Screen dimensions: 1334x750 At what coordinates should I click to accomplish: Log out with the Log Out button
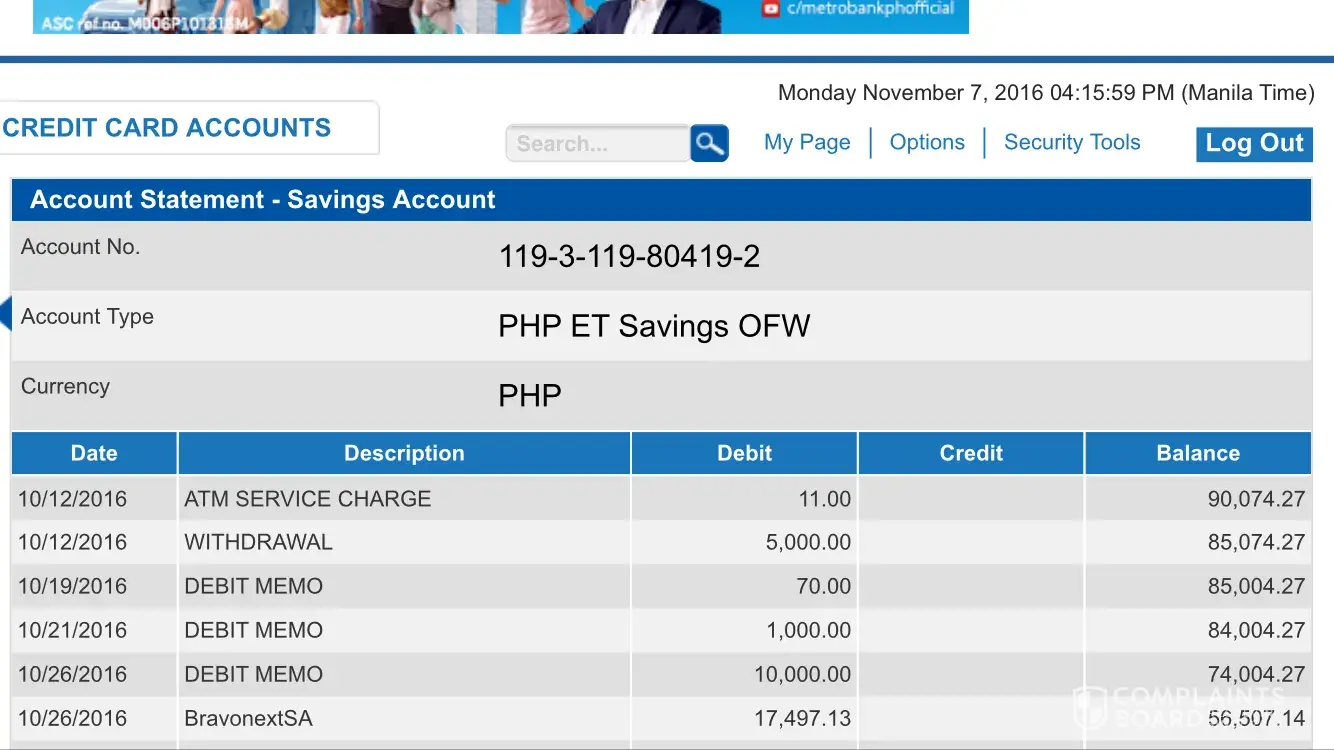(x=1254, y=144)
